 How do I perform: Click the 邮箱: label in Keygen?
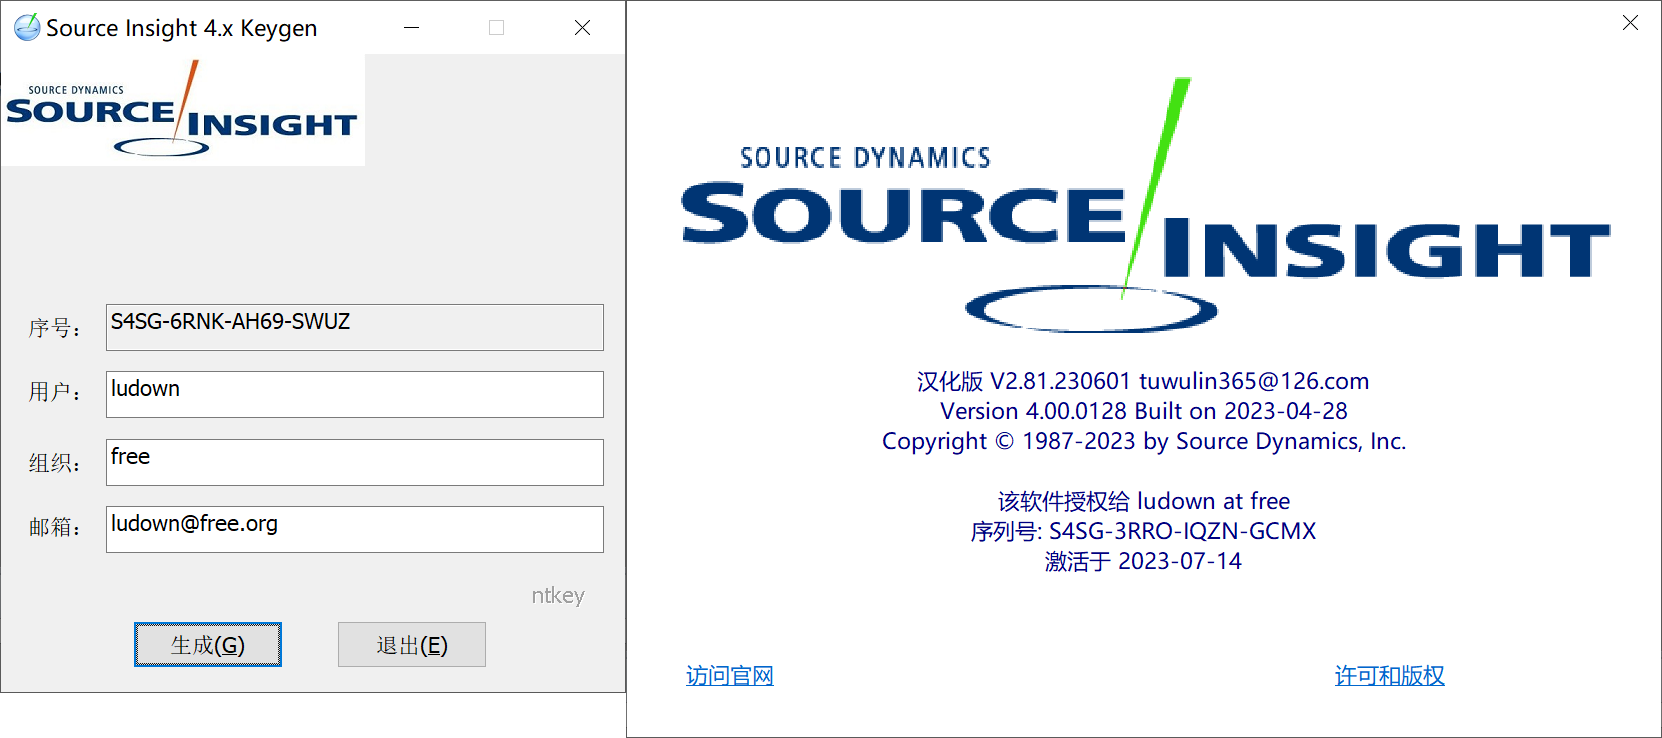point(54,527)
